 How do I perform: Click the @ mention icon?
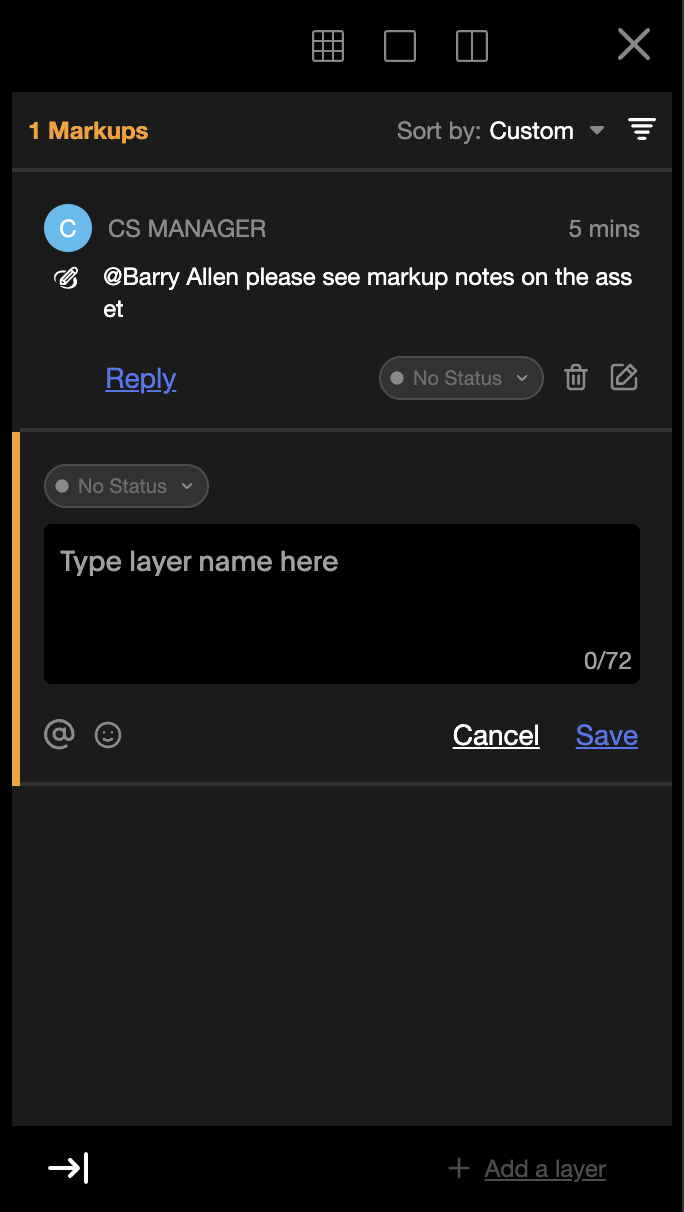point(59,734)
